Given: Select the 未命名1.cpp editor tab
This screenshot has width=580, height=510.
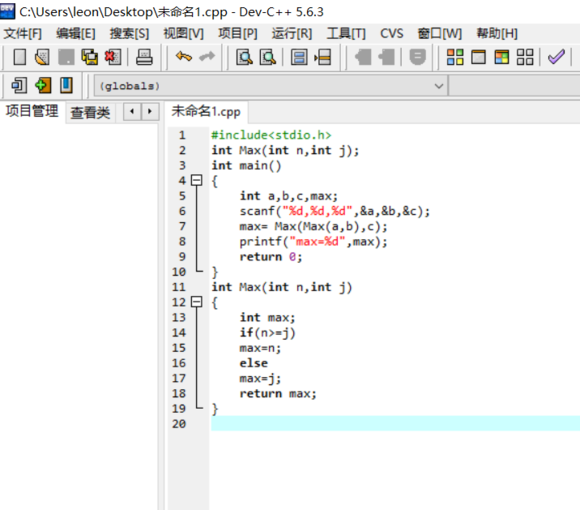Looking at the screenshot, I should [206, 111].
